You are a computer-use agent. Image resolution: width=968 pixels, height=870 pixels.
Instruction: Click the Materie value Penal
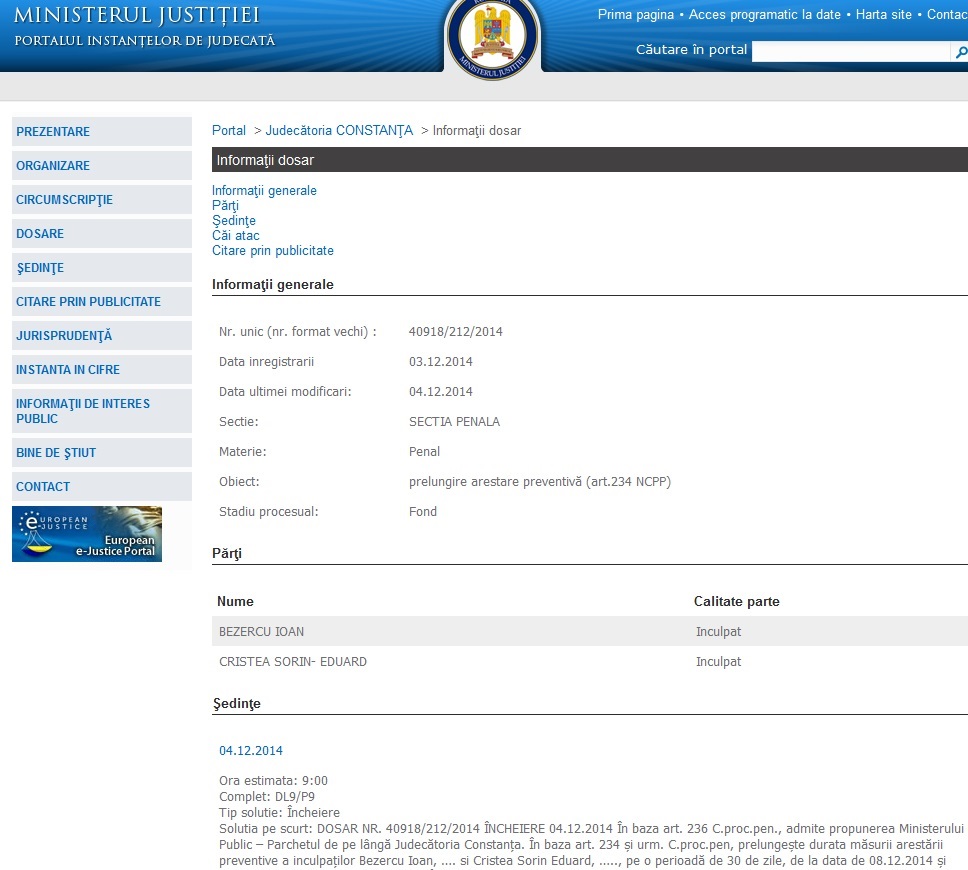[424, 451]
